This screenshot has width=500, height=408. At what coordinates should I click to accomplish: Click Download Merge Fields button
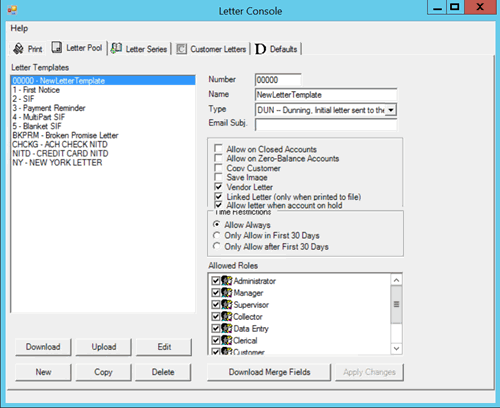[269, 372]
